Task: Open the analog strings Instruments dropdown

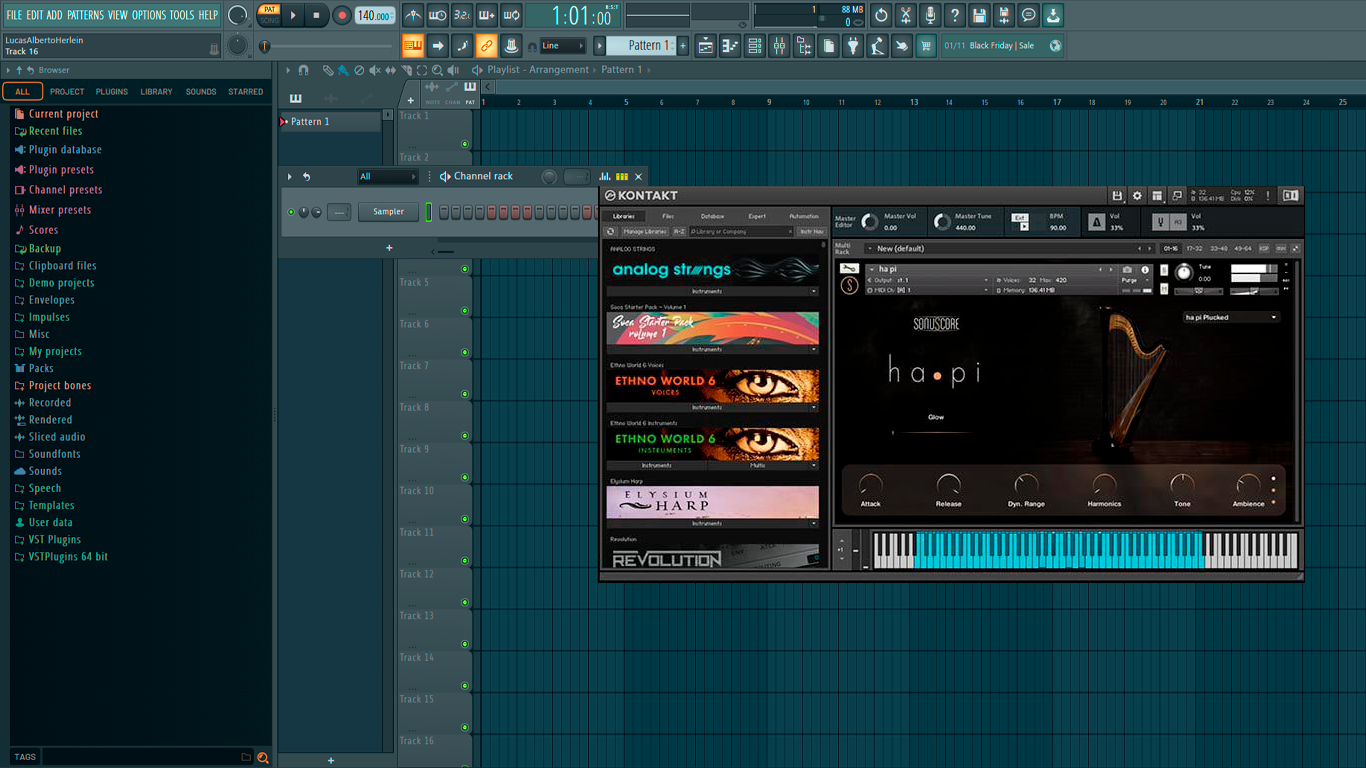Action: (x=712, y=291)
